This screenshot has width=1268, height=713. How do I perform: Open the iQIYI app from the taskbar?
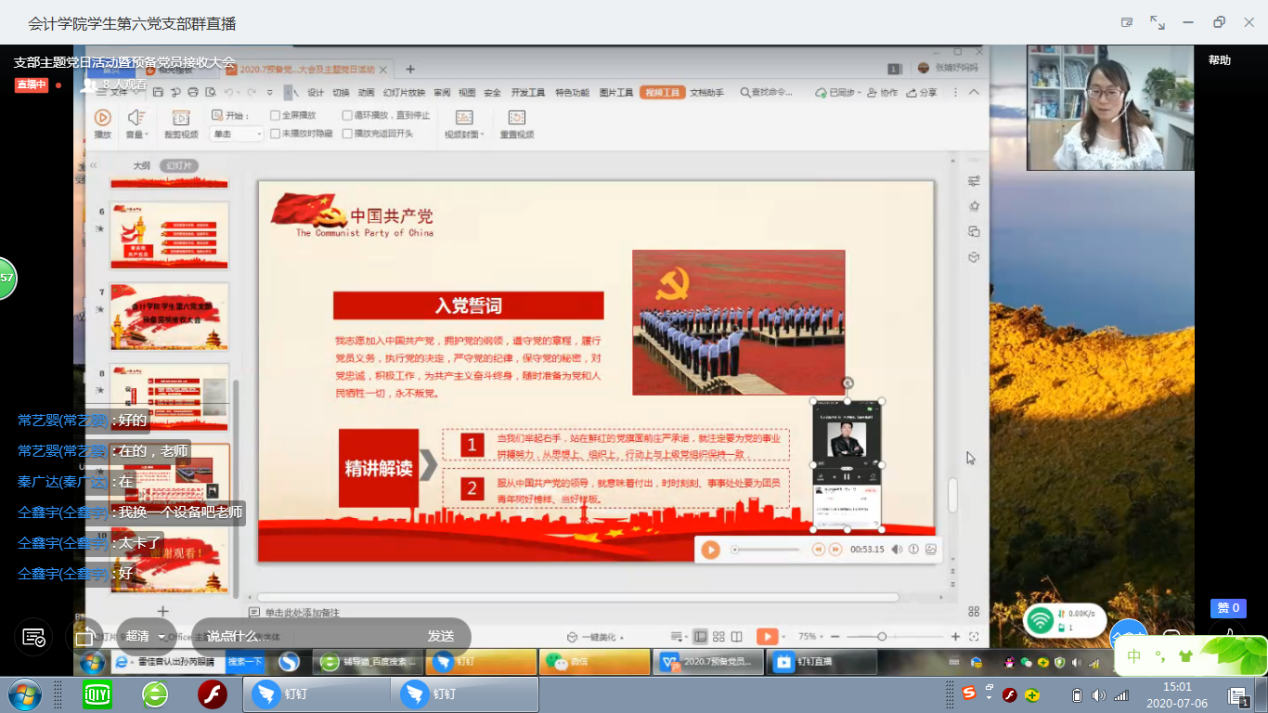click(97, 694)
